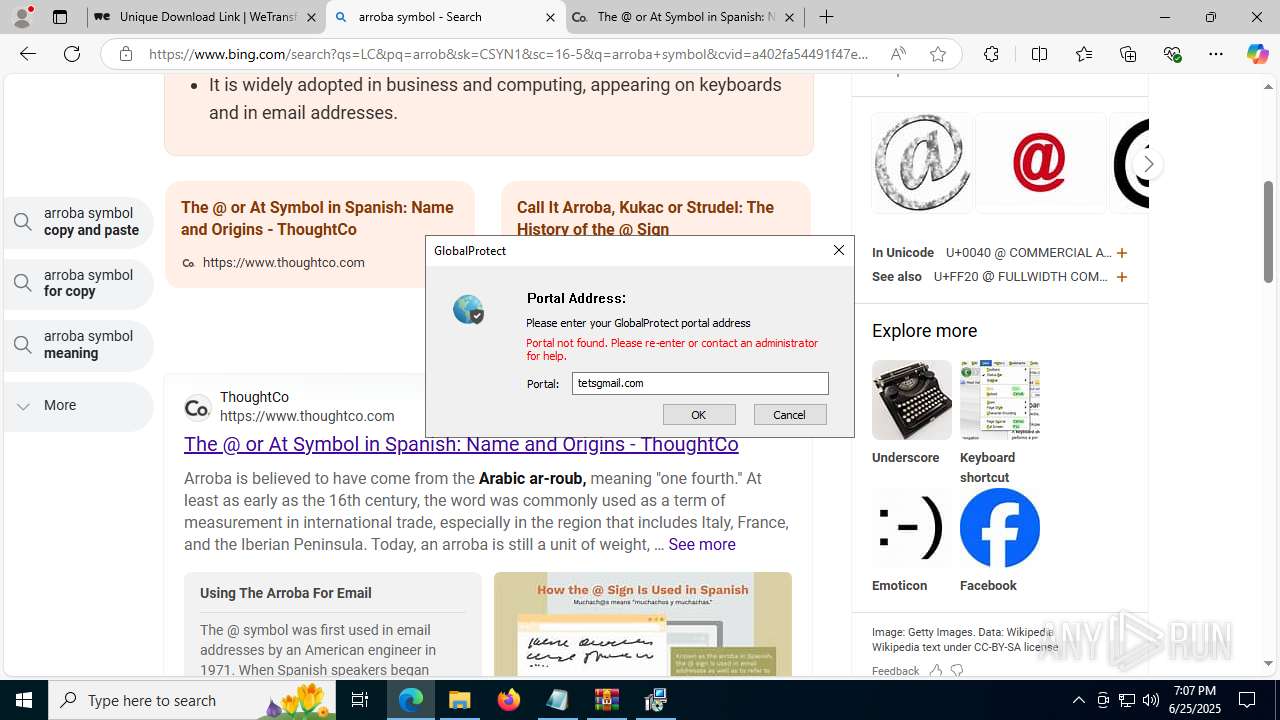
Task: Go back in browser history
Action: point(27,54)
